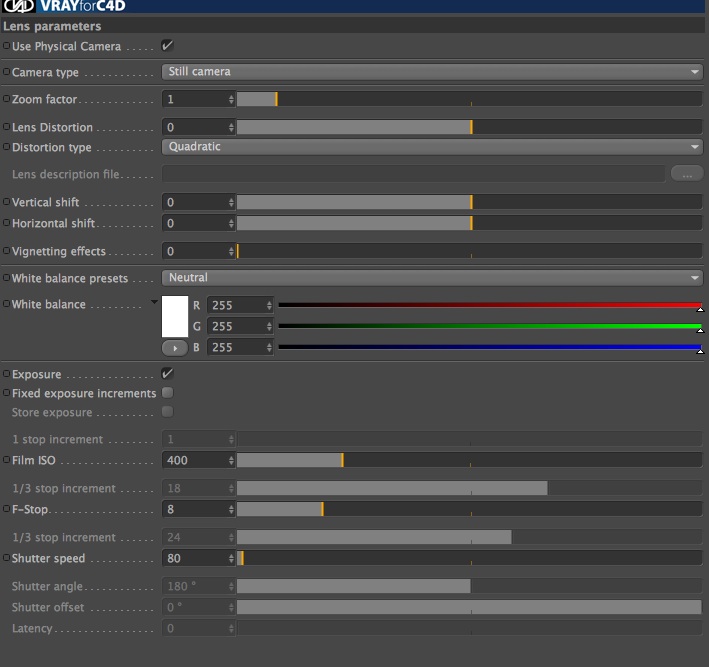Adjust the F-Stop slider

coord(469,509)
